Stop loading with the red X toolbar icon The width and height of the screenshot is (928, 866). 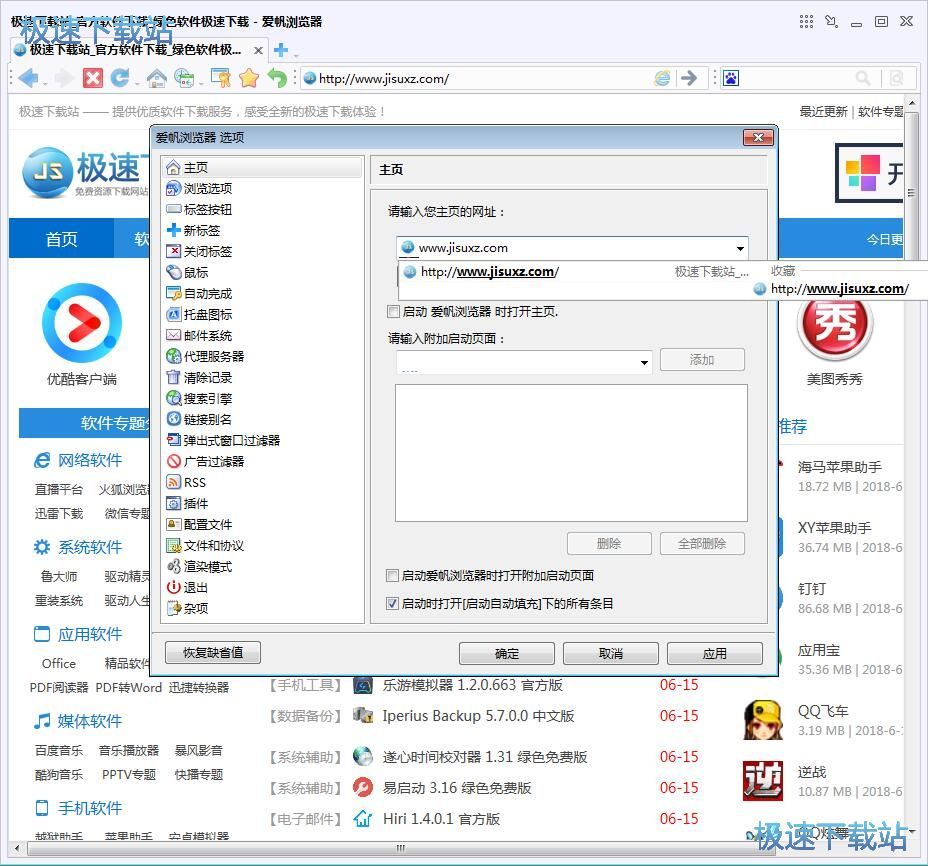tap(92, 78)
